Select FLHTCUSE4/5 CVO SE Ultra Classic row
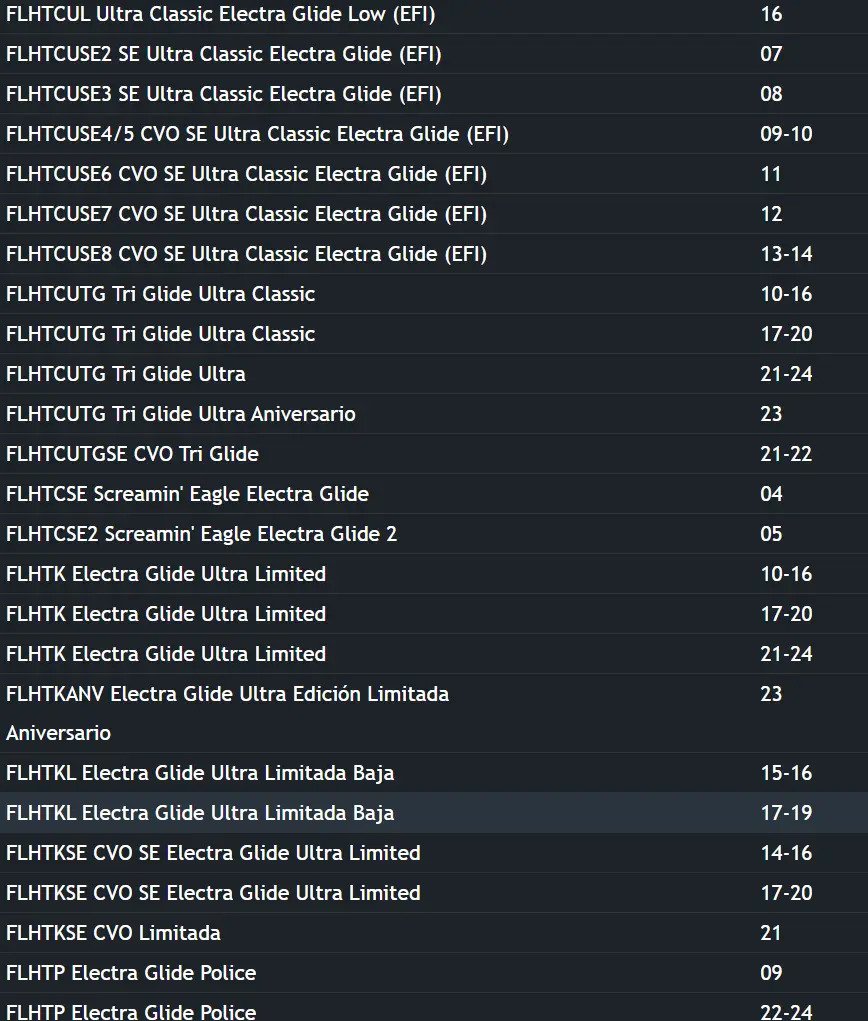 pos(434,133)
